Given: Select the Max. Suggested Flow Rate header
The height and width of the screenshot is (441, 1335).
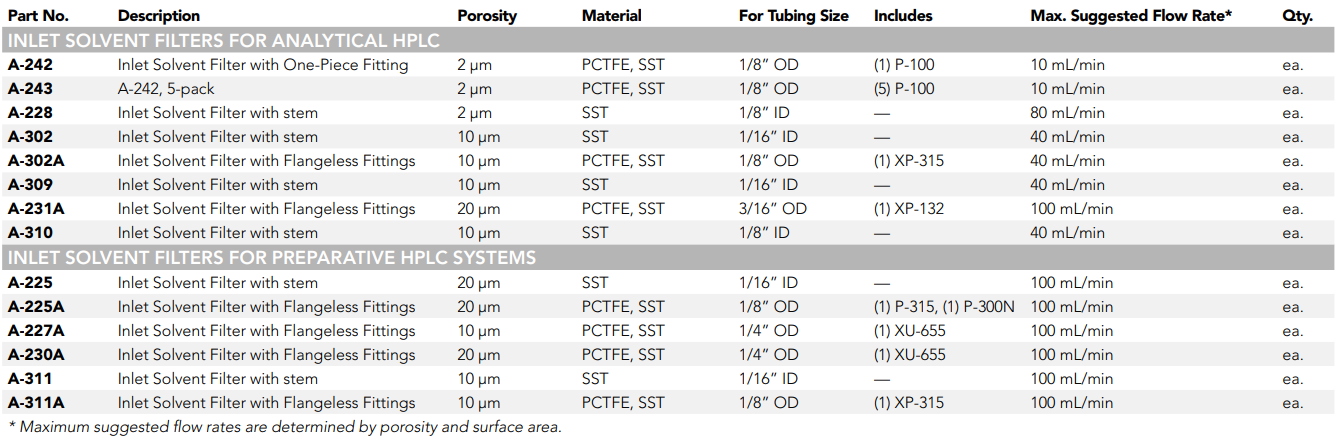Looking at the screenshot, I should click(1131, 16).
